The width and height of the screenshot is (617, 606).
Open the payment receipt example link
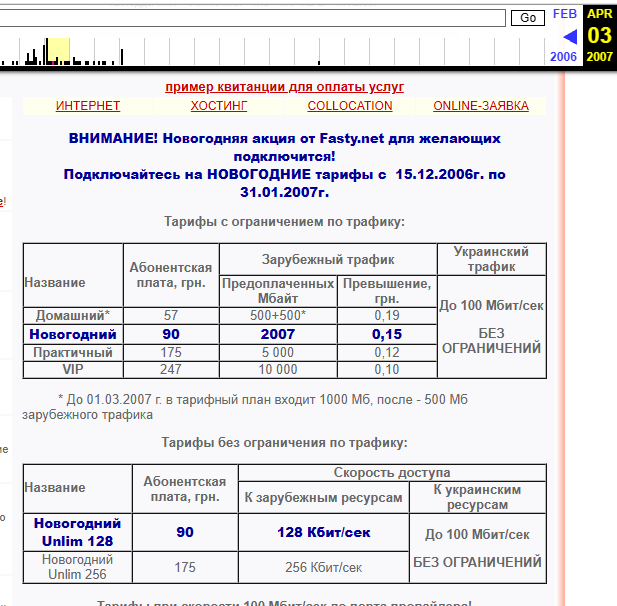pos(284,87)
